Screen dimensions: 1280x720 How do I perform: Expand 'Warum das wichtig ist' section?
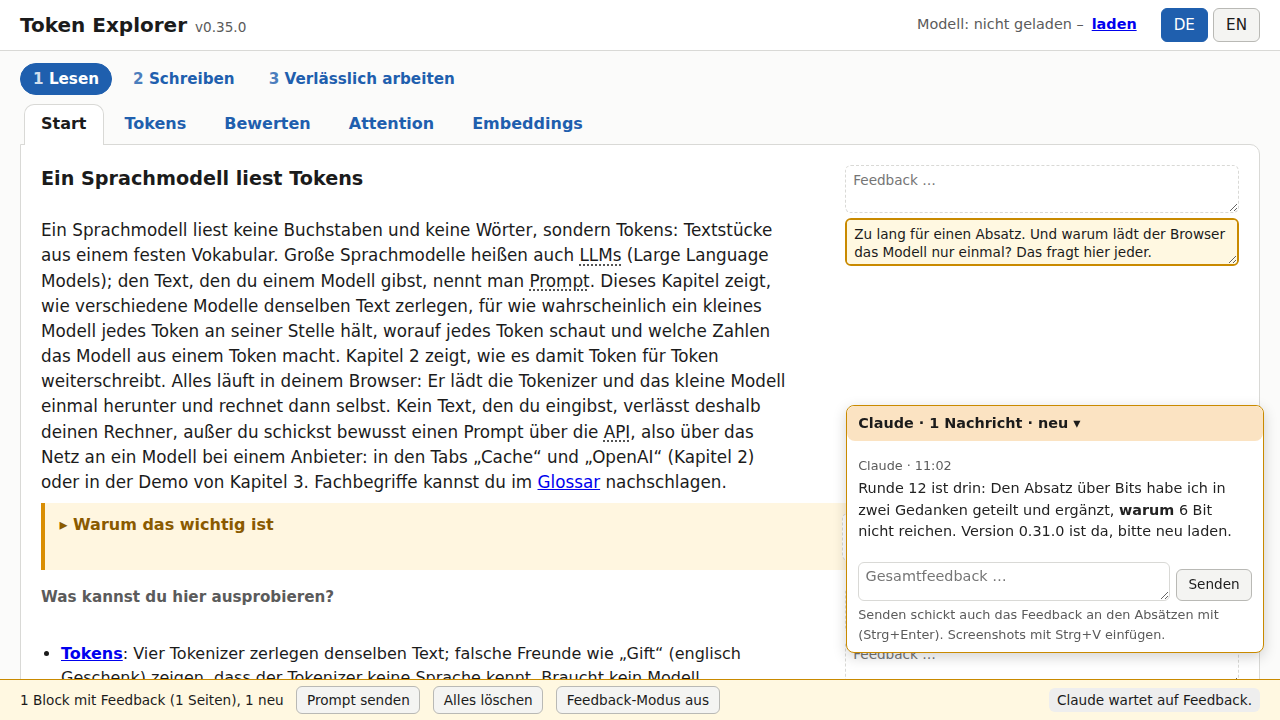point(166,525)
